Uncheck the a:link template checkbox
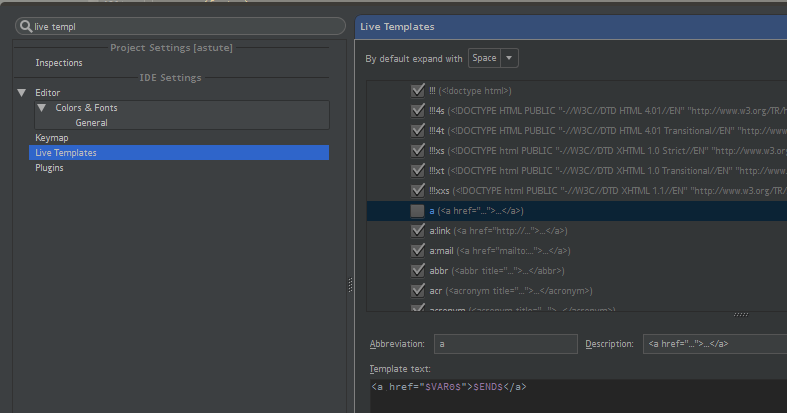The width and height of the screenshot is (787, 413). [x=417, y=231]
